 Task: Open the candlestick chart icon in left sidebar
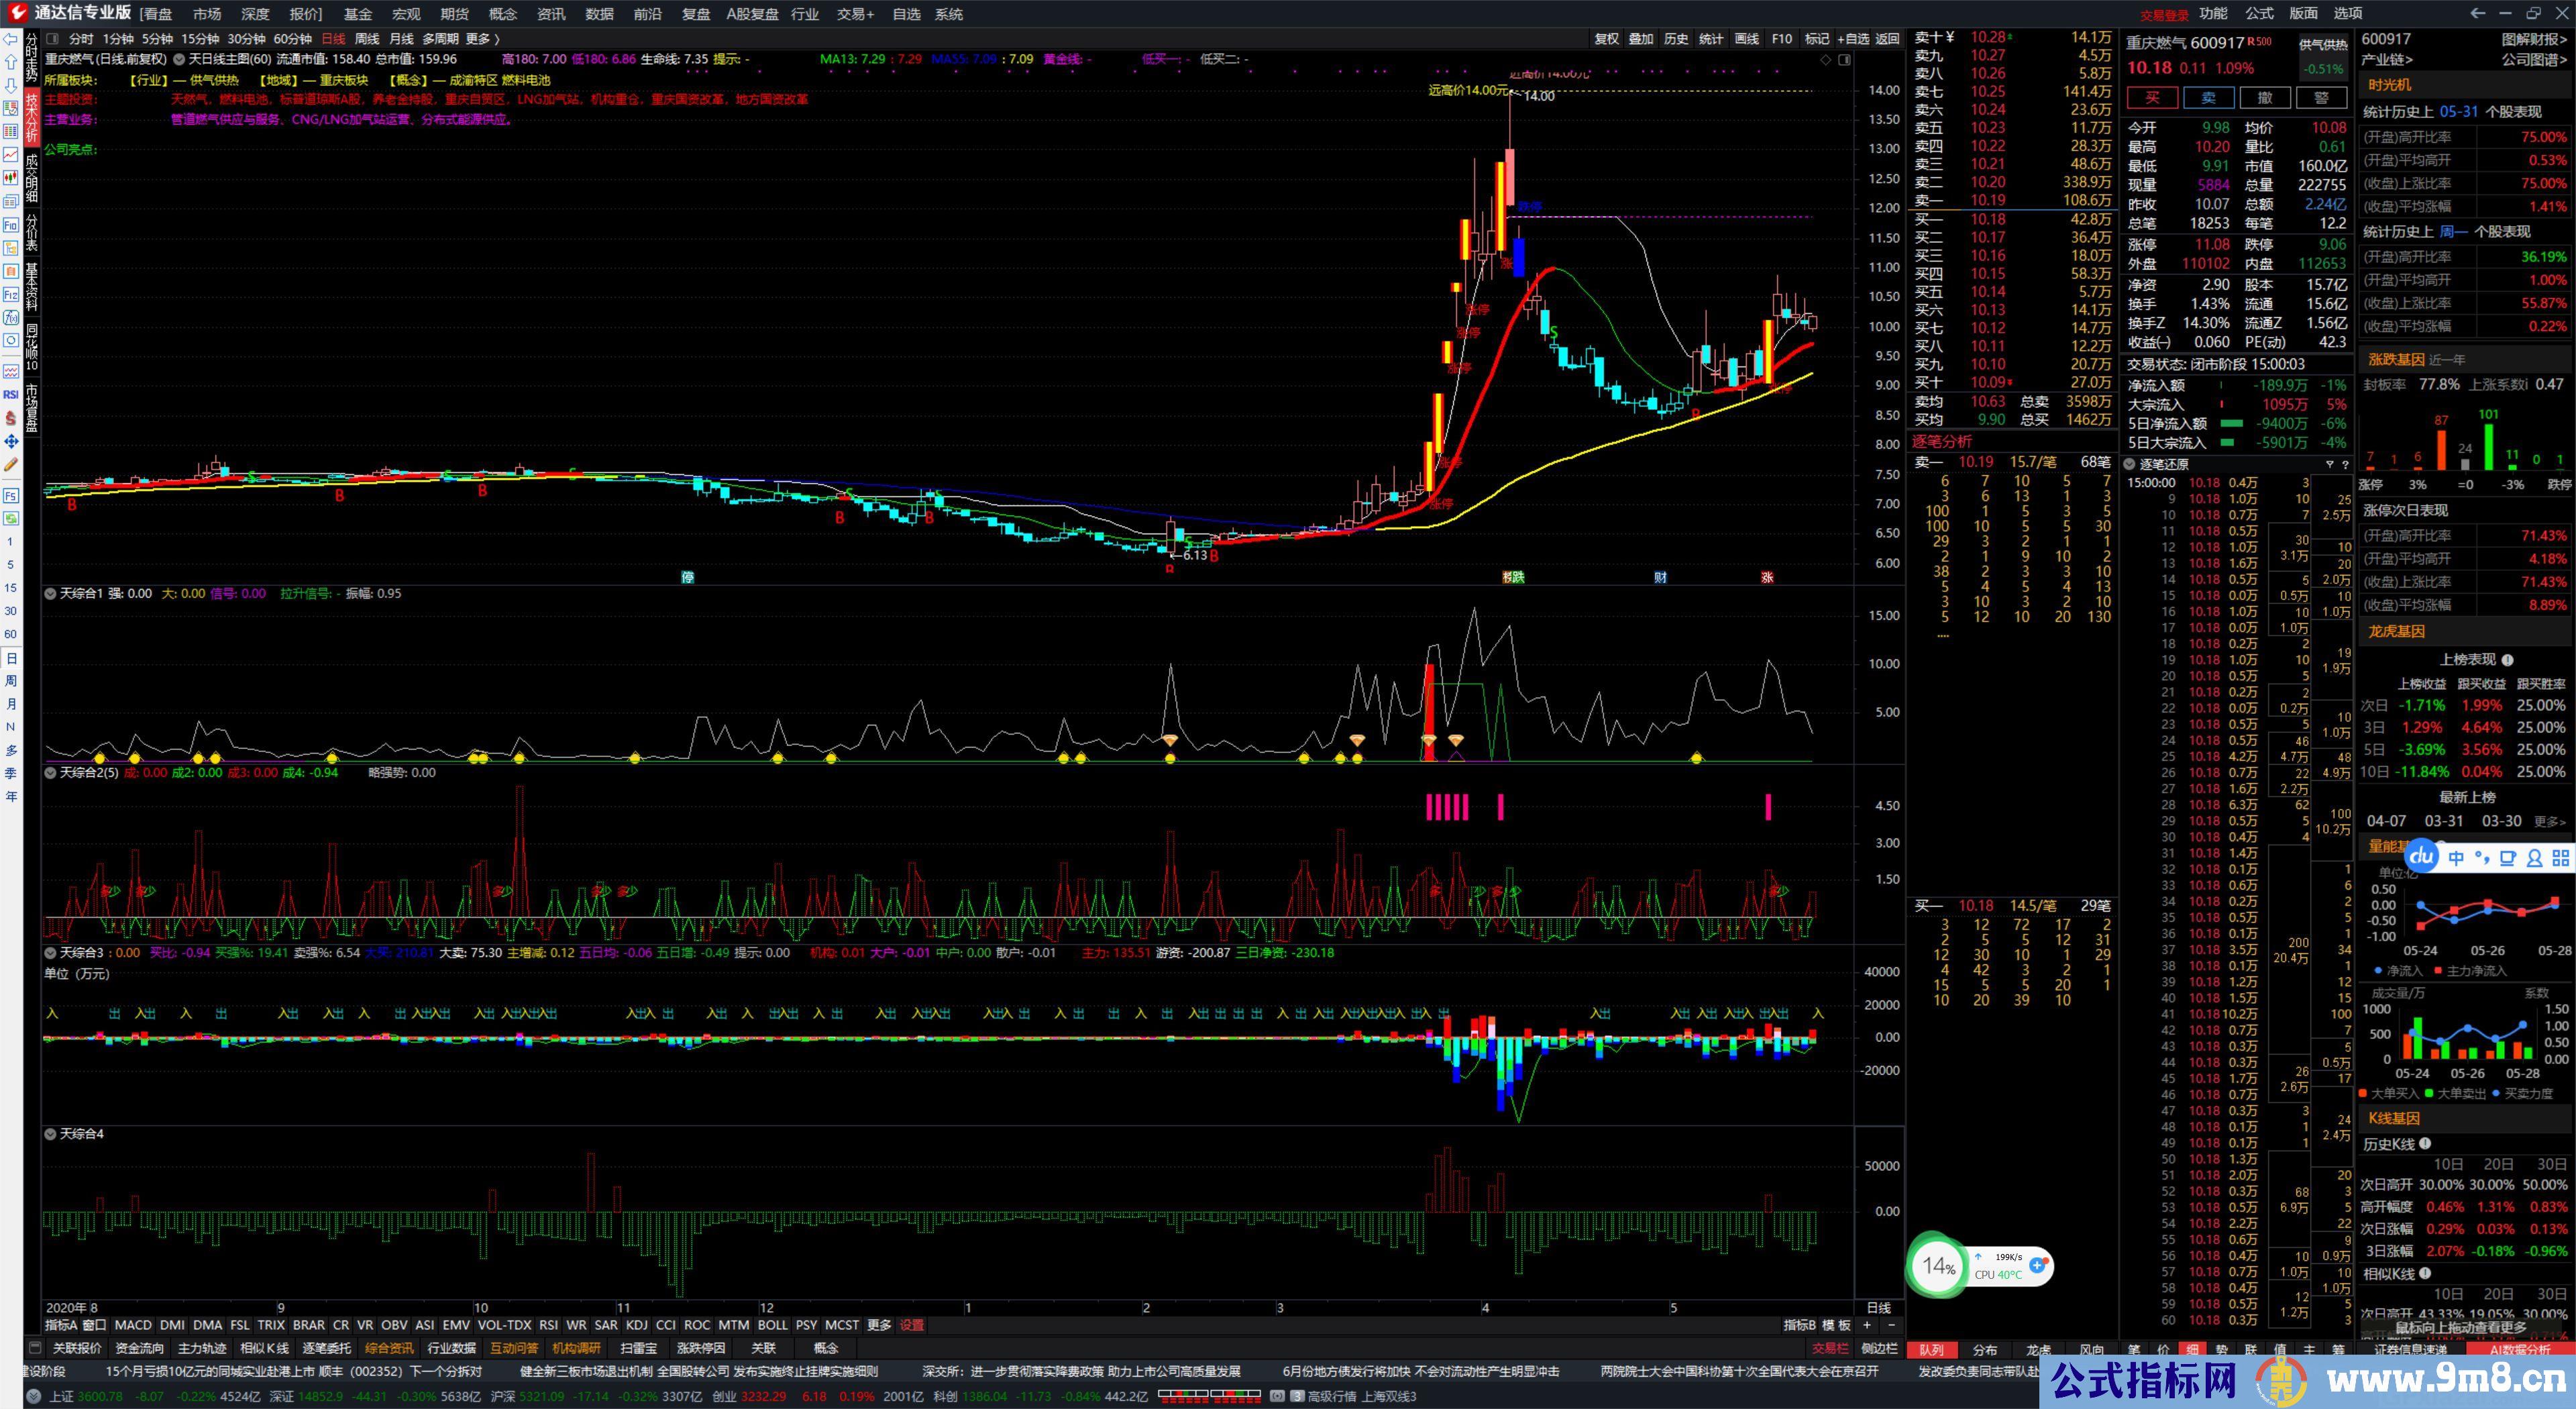[x=11, y=178]
